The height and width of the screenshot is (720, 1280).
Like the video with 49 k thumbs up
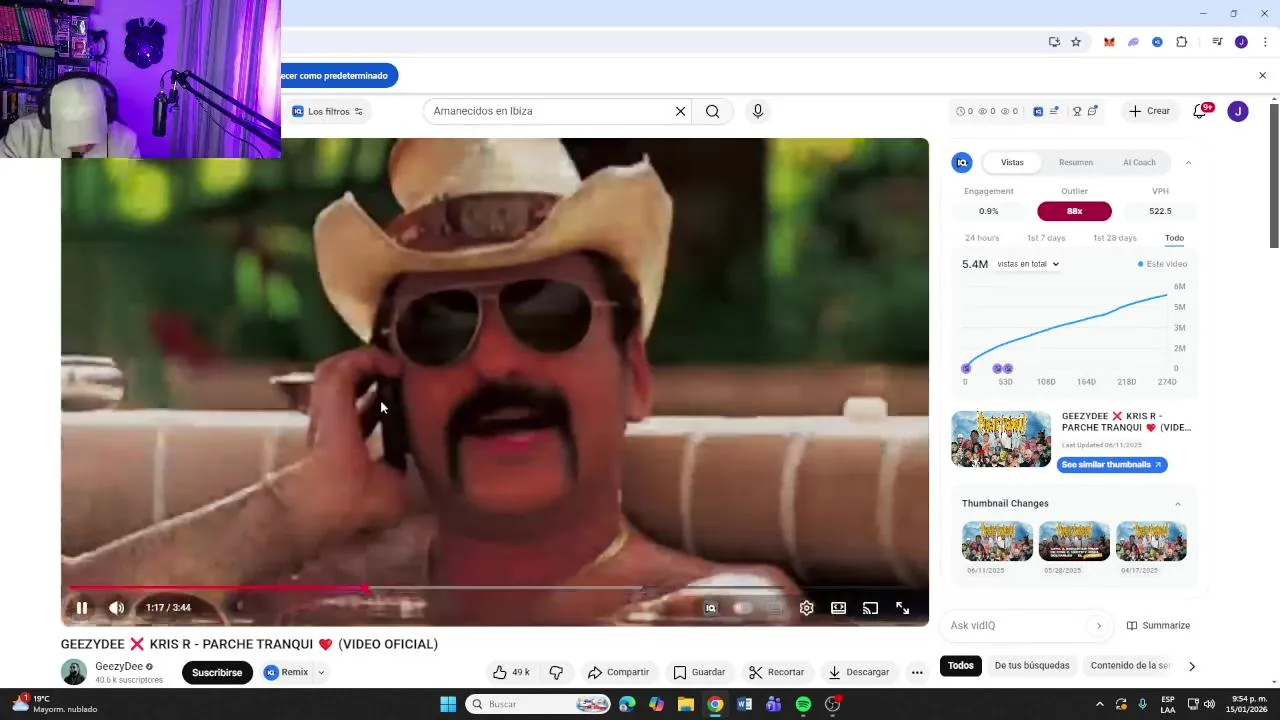click(511, 672)
